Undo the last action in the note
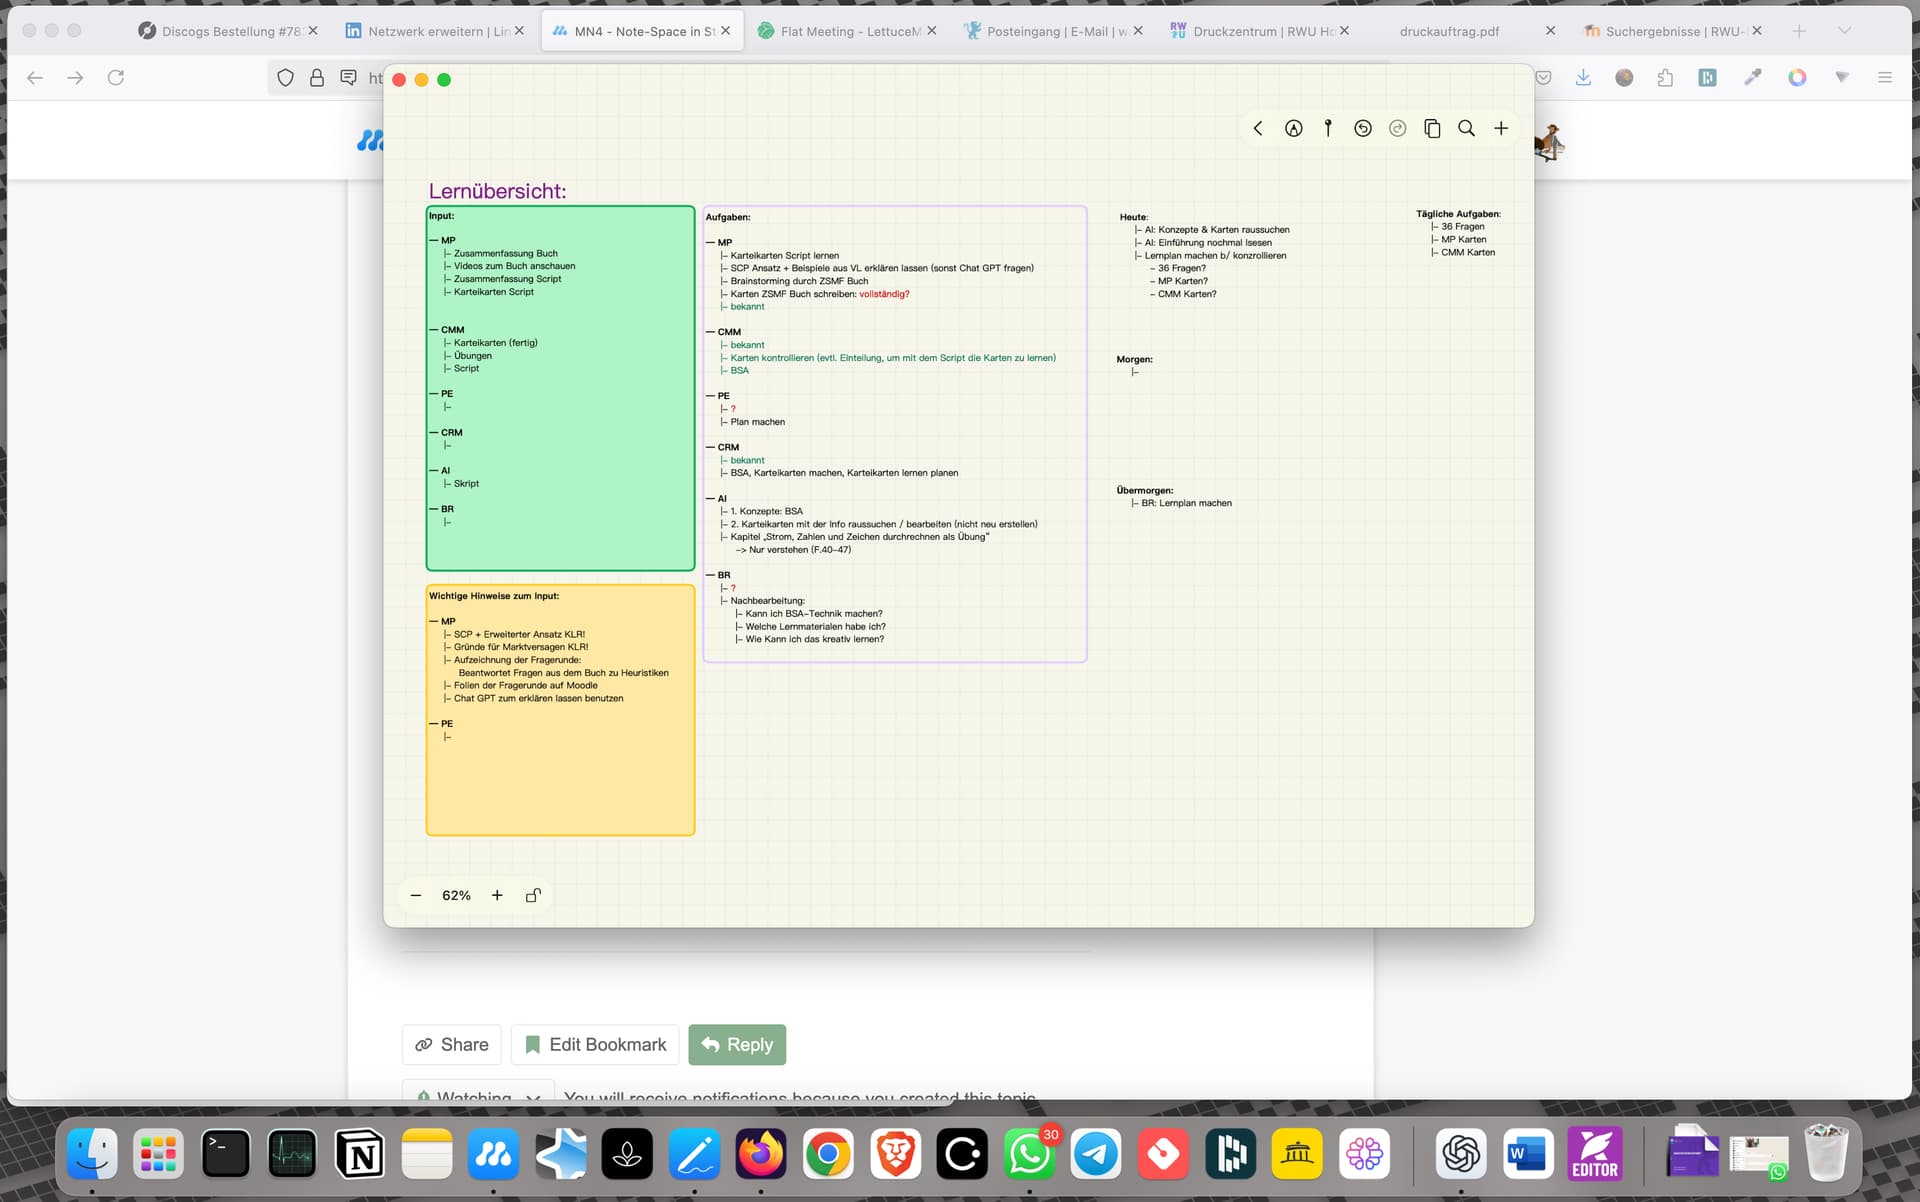Viewport: 1920px width, 1202px height. [x=1362, y=128]
